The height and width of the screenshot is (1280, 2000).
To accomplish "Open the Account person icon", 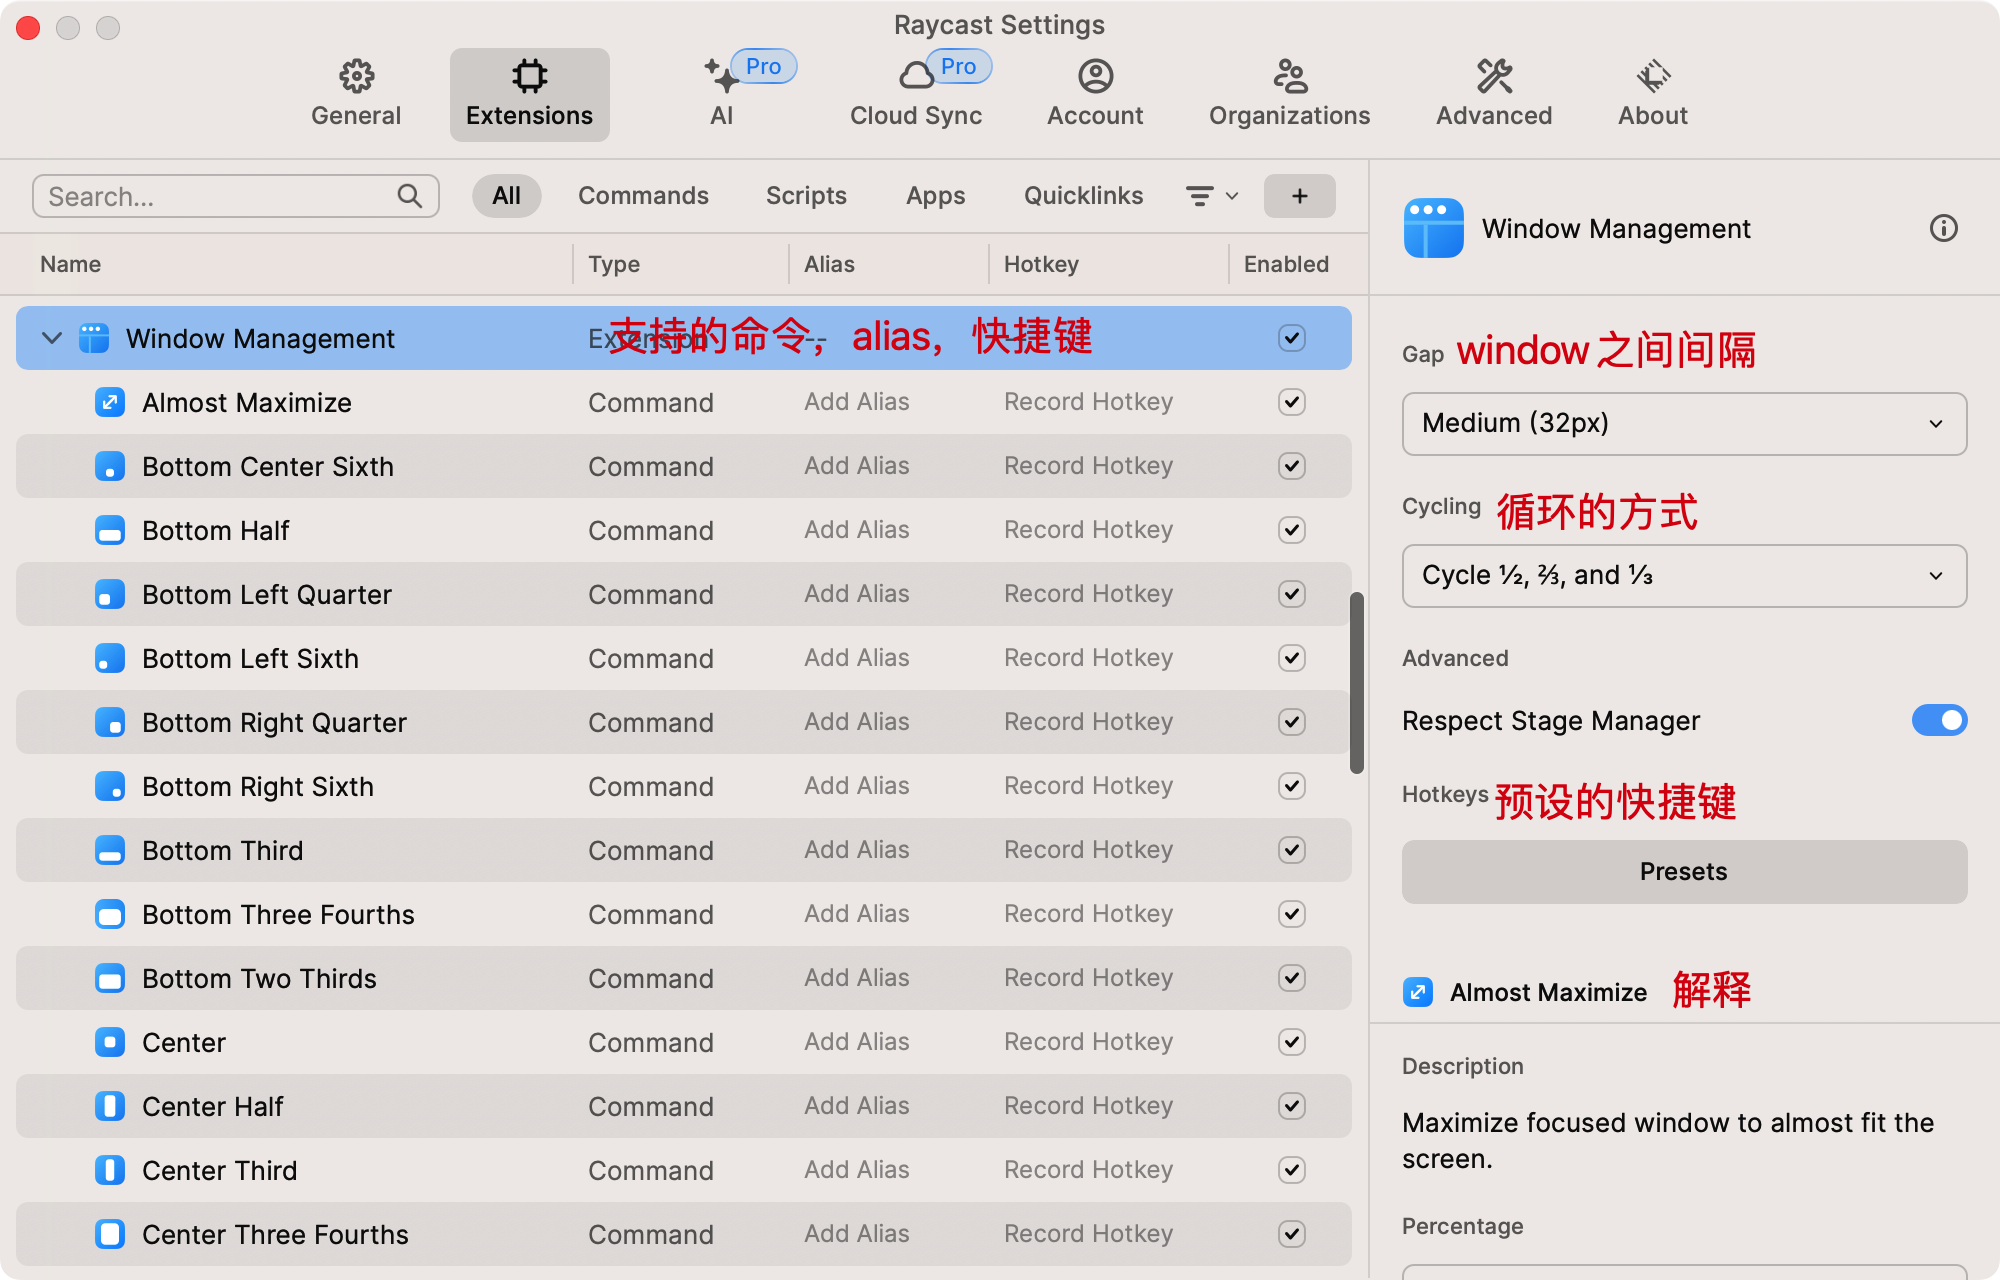I will point(1095,76).
